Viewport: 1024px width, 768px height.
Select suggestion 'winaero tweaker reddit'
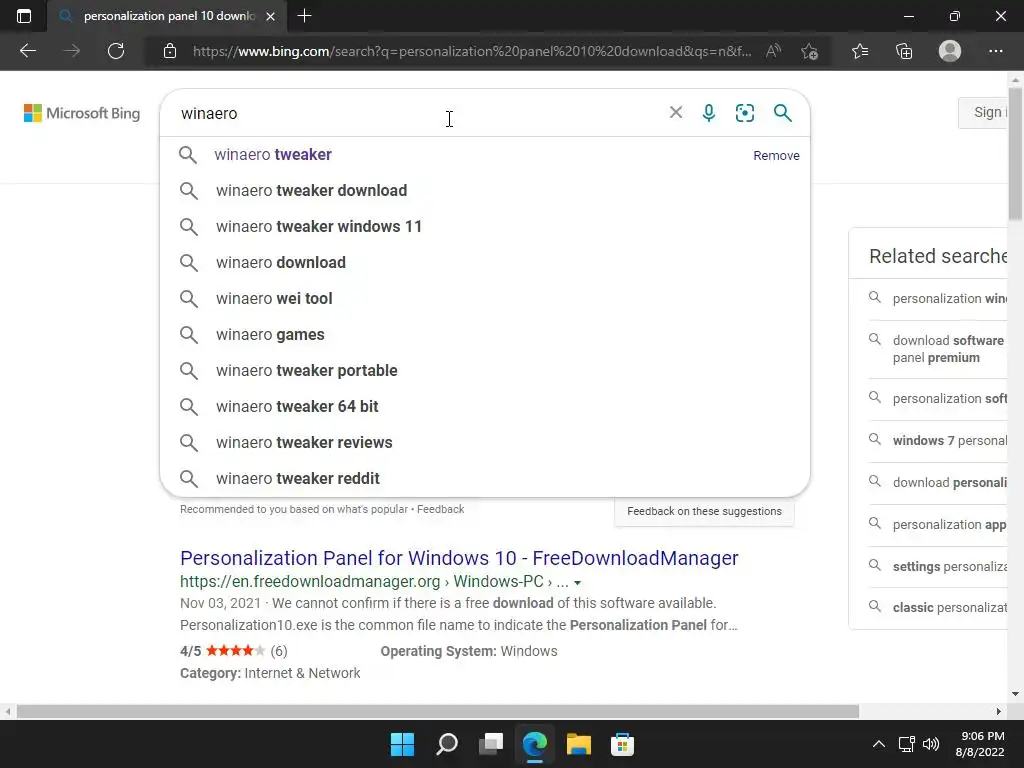485,478
